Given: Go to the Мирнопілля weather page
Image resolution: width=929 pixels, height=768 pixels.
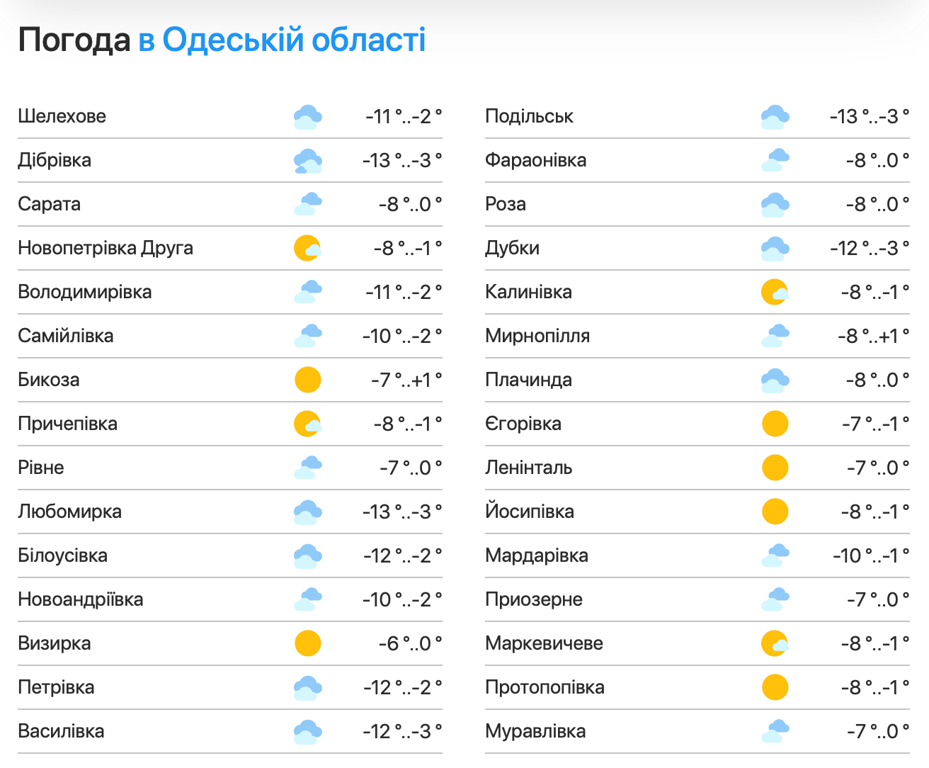Looking at the screenshot, I should pos(537,336).
